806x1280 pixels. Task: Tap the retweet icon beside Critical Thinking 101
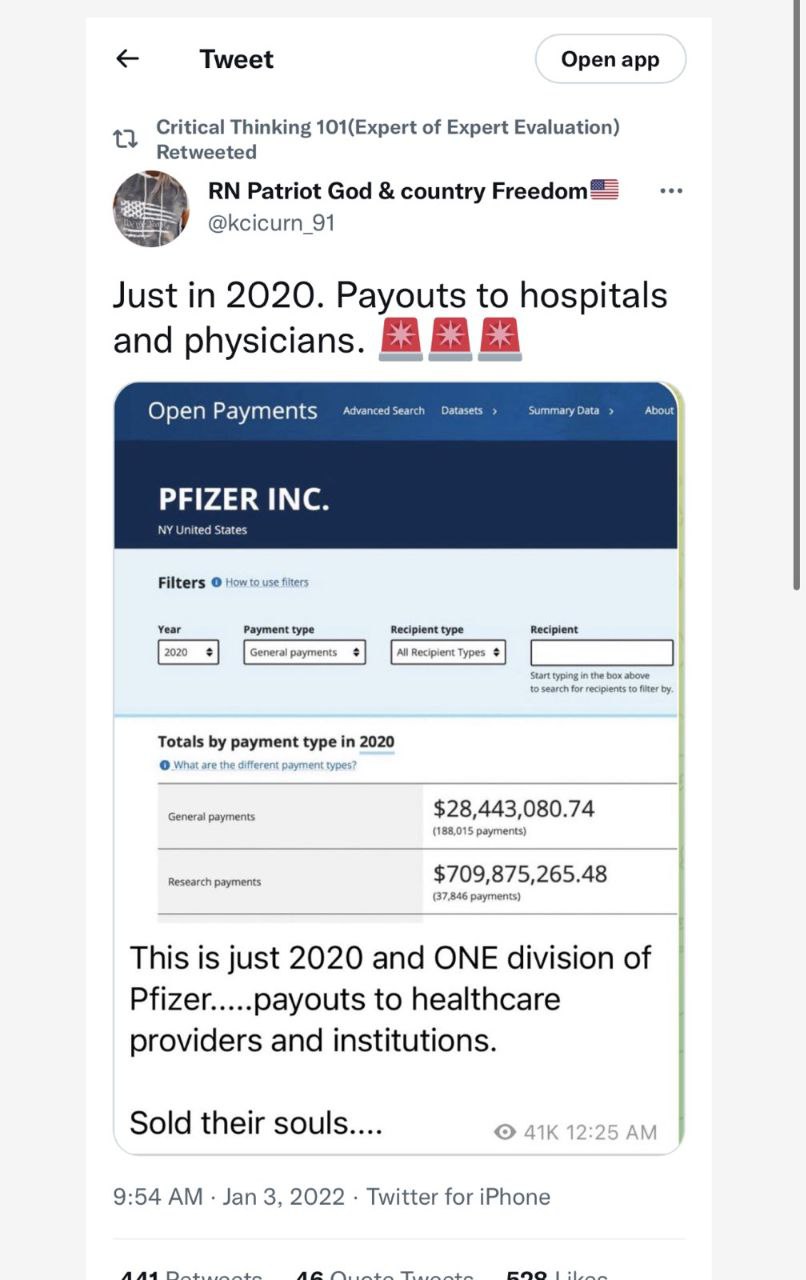(126, 139)
